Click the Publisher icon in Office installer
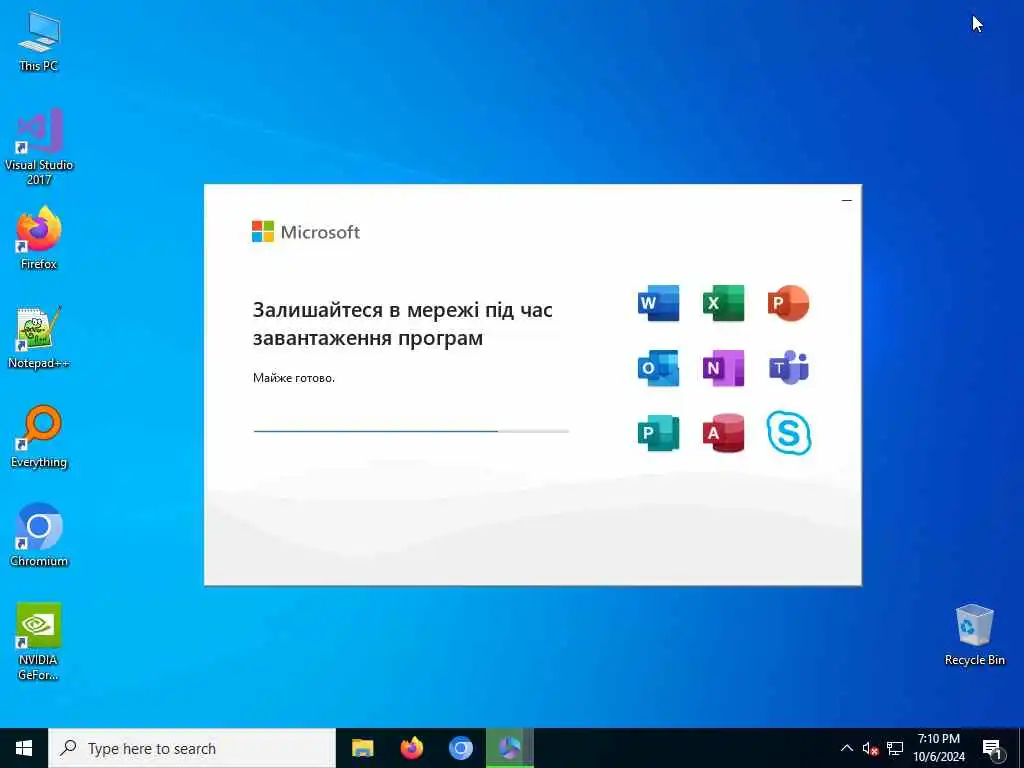Screen dimensions: 1024x768 tap(658, 432)
